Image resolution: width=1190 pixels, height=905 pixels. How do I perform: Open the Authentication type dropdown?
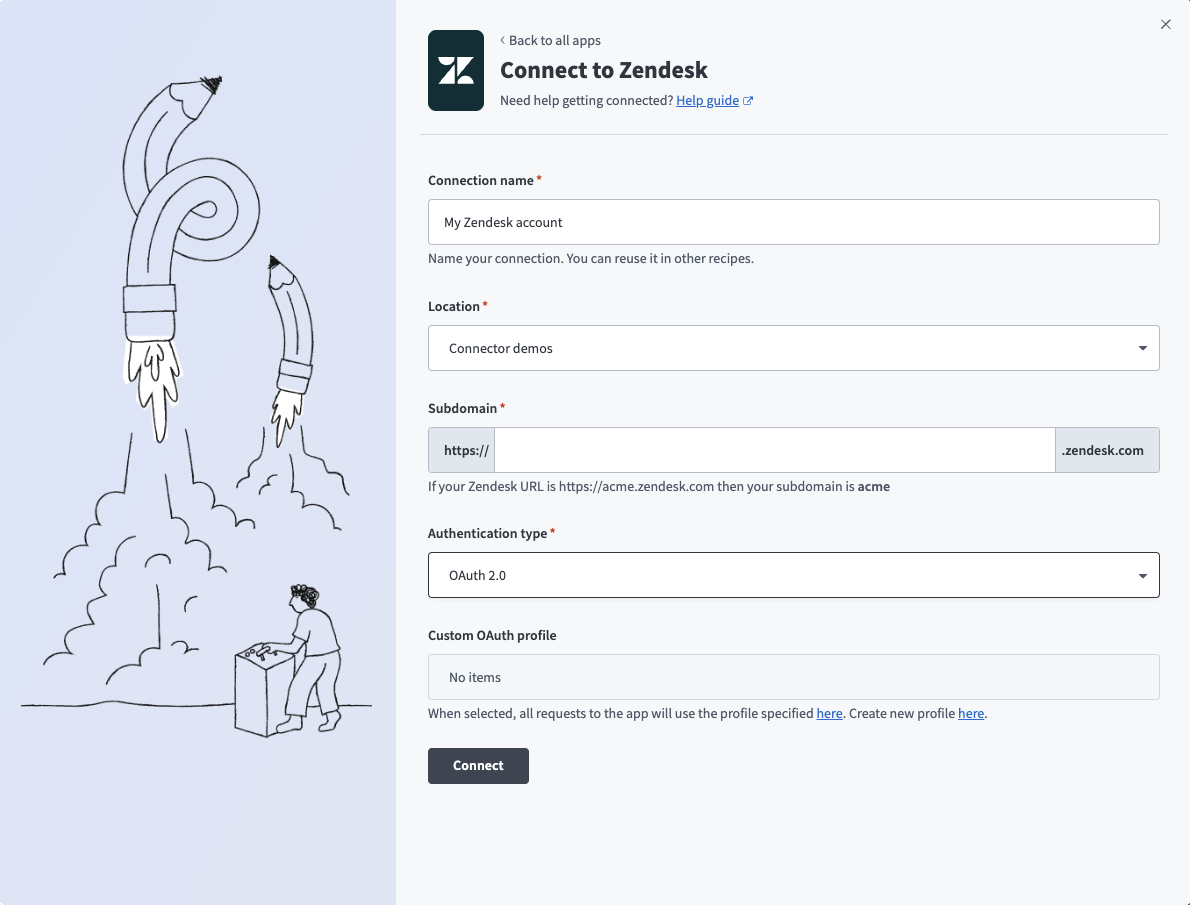[x=793, y=575]
